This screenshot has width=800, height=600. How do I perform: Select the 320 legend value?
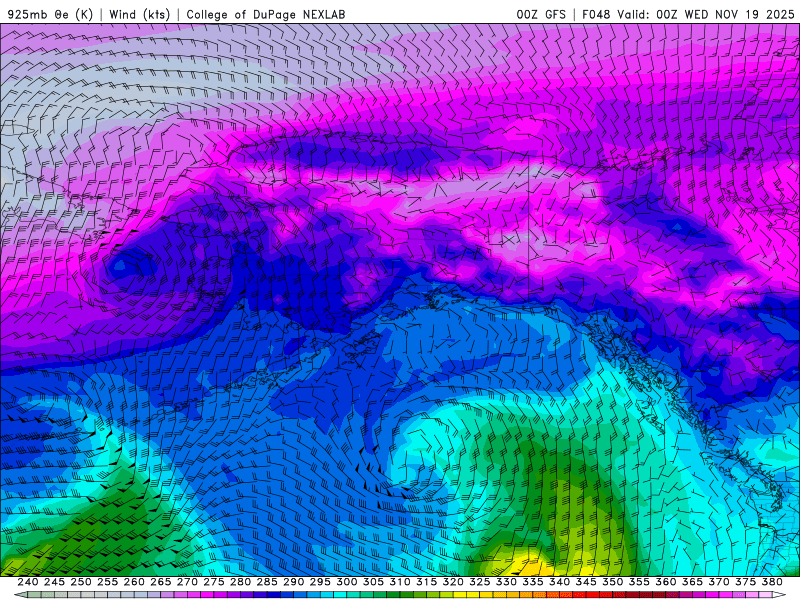(453, 582)
